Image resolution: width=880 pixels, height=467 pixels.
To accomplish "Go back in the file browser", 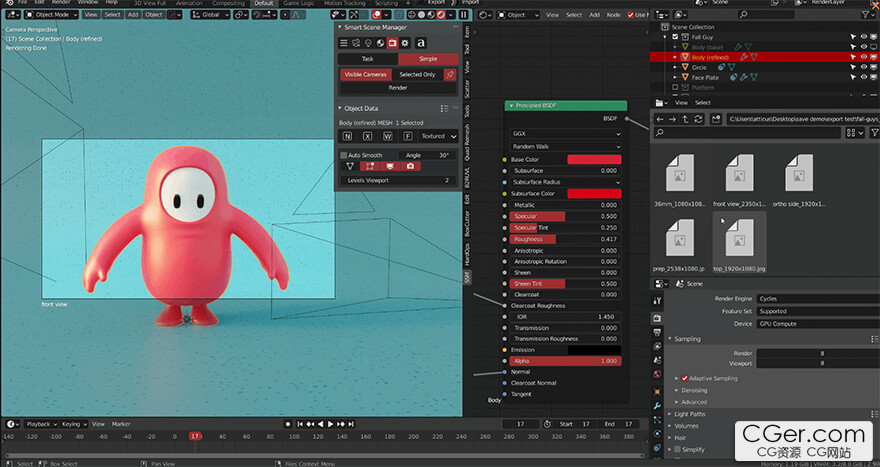I will tap(660, 119).
